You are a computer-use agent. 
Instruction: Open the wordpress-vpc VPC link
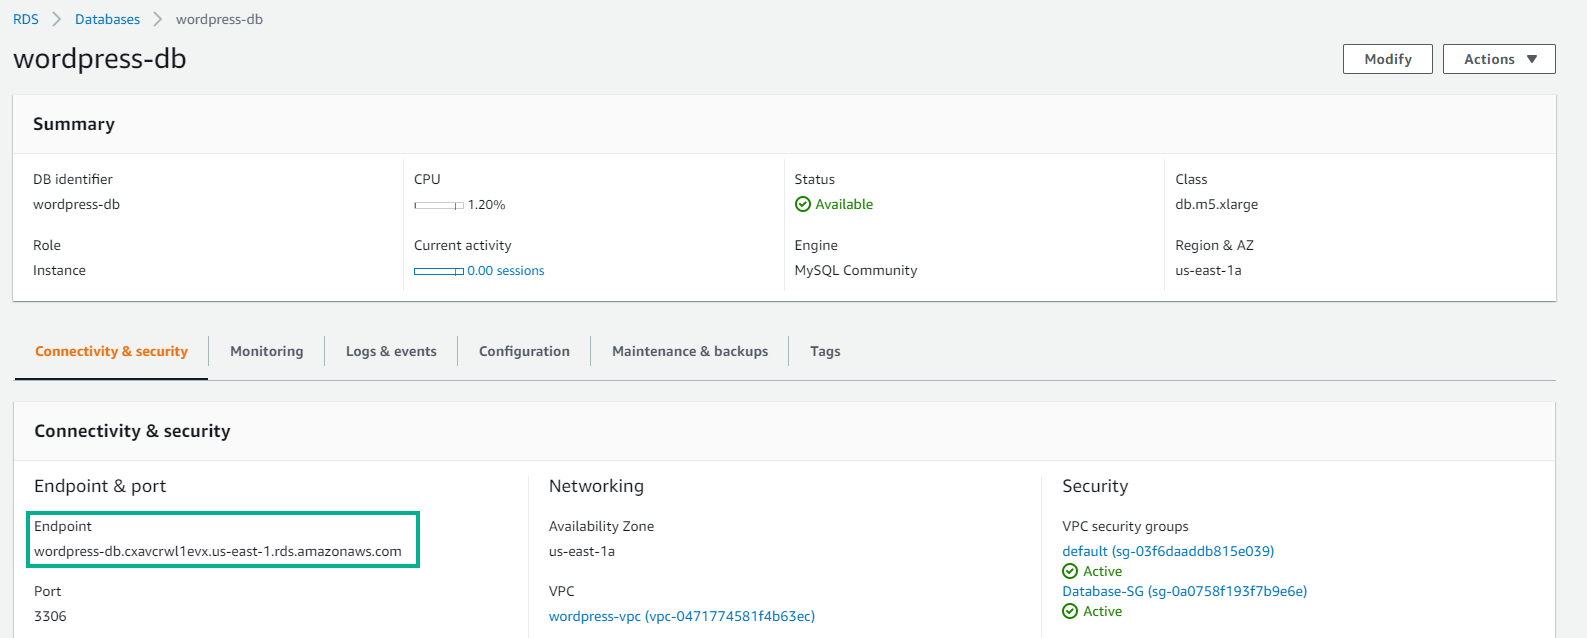(x=682, y=616)
